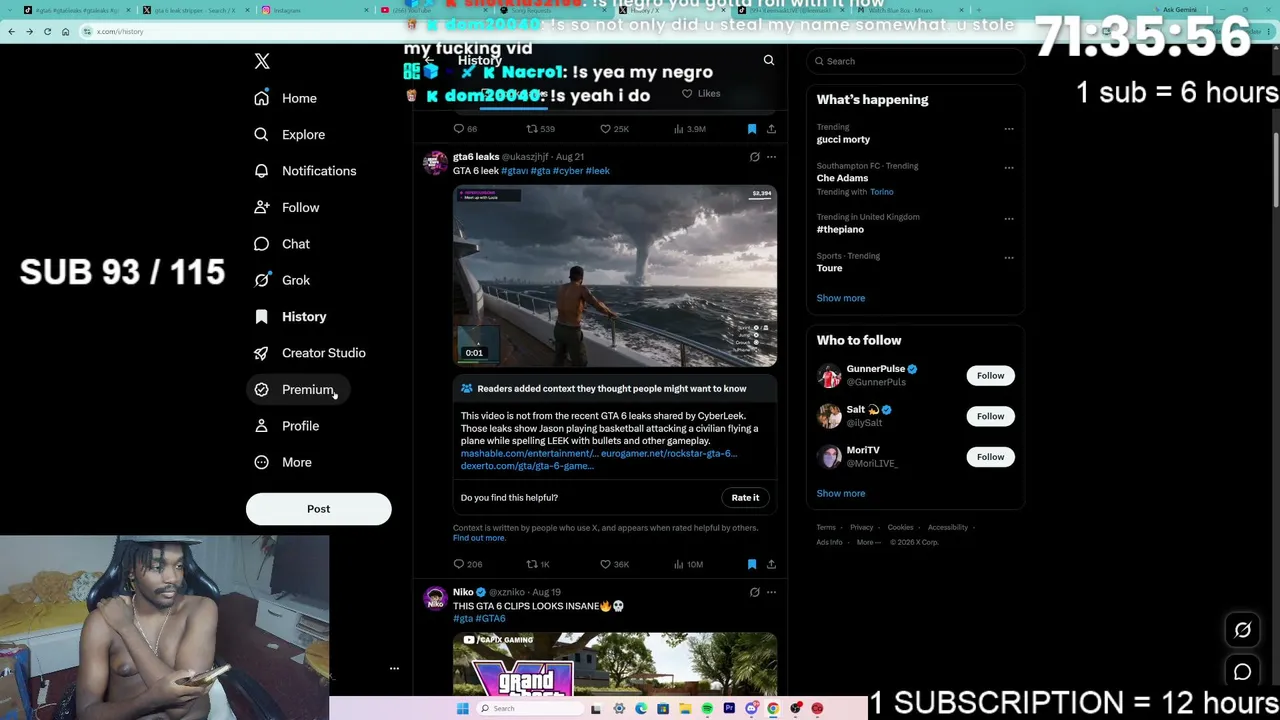
Task: Click the Premium checkmark badge icon
Action: 261,389
